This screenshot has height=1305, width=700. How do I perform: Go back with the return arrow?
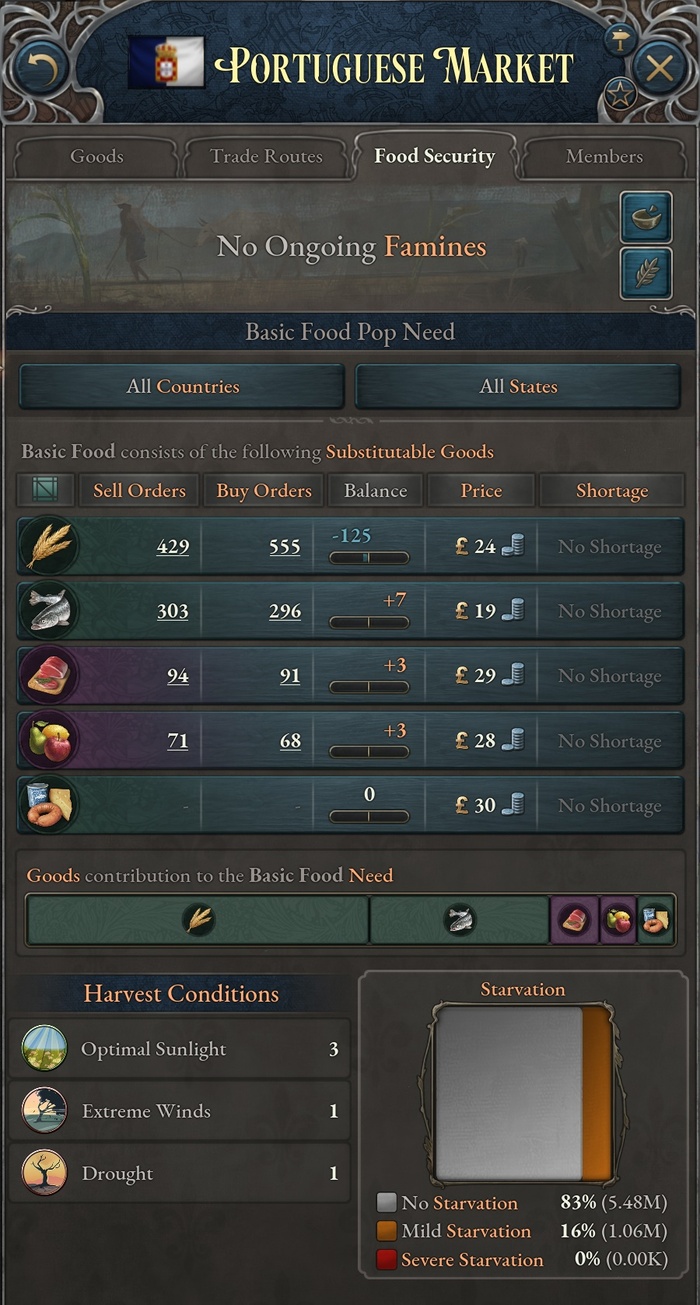[40, 68]
